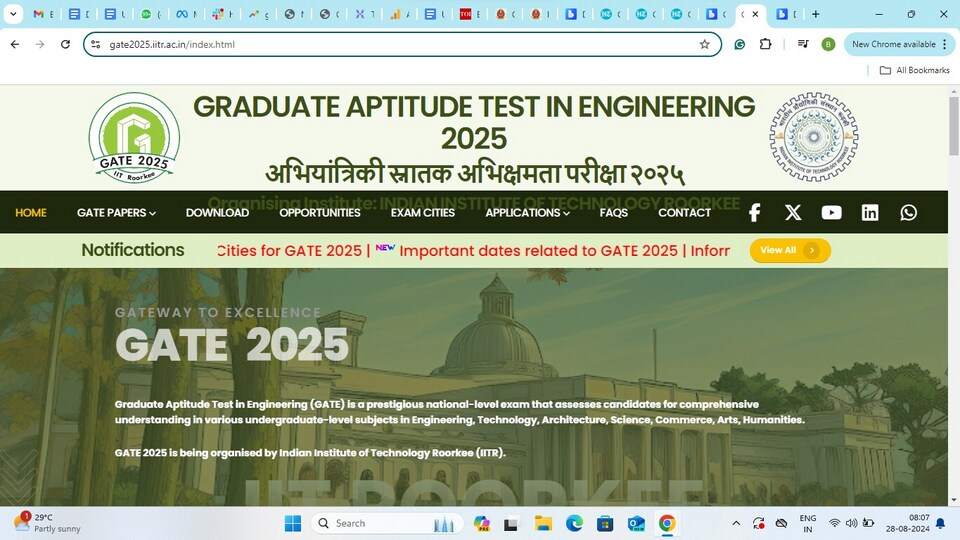Open the LinkedIn social icon
Viewport: 960px width, 540px height.
tap(870, 212)
